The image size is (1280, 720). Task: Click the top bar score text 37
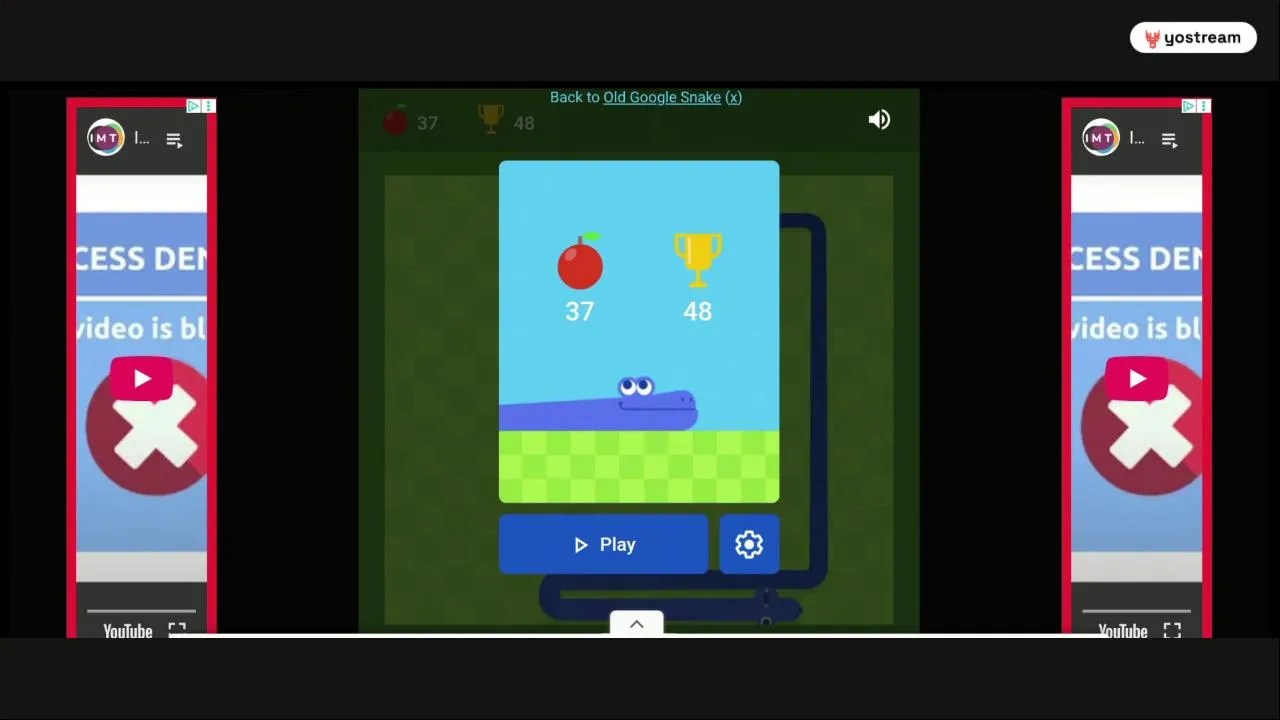(x=428, y=123)
